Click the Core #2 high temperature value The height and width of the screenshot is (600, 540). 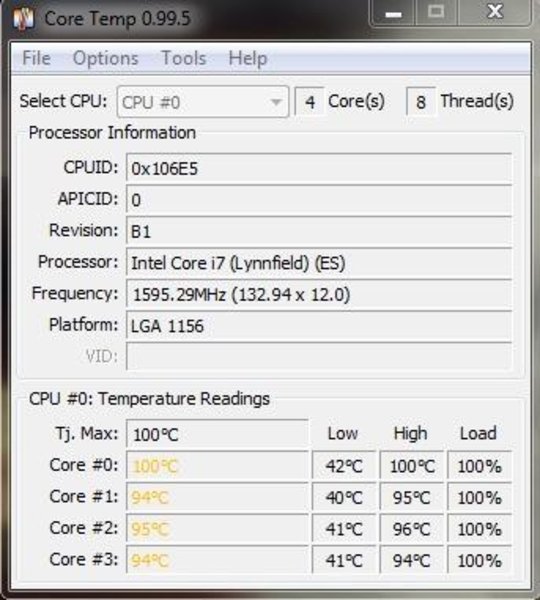tap(412, 529)
